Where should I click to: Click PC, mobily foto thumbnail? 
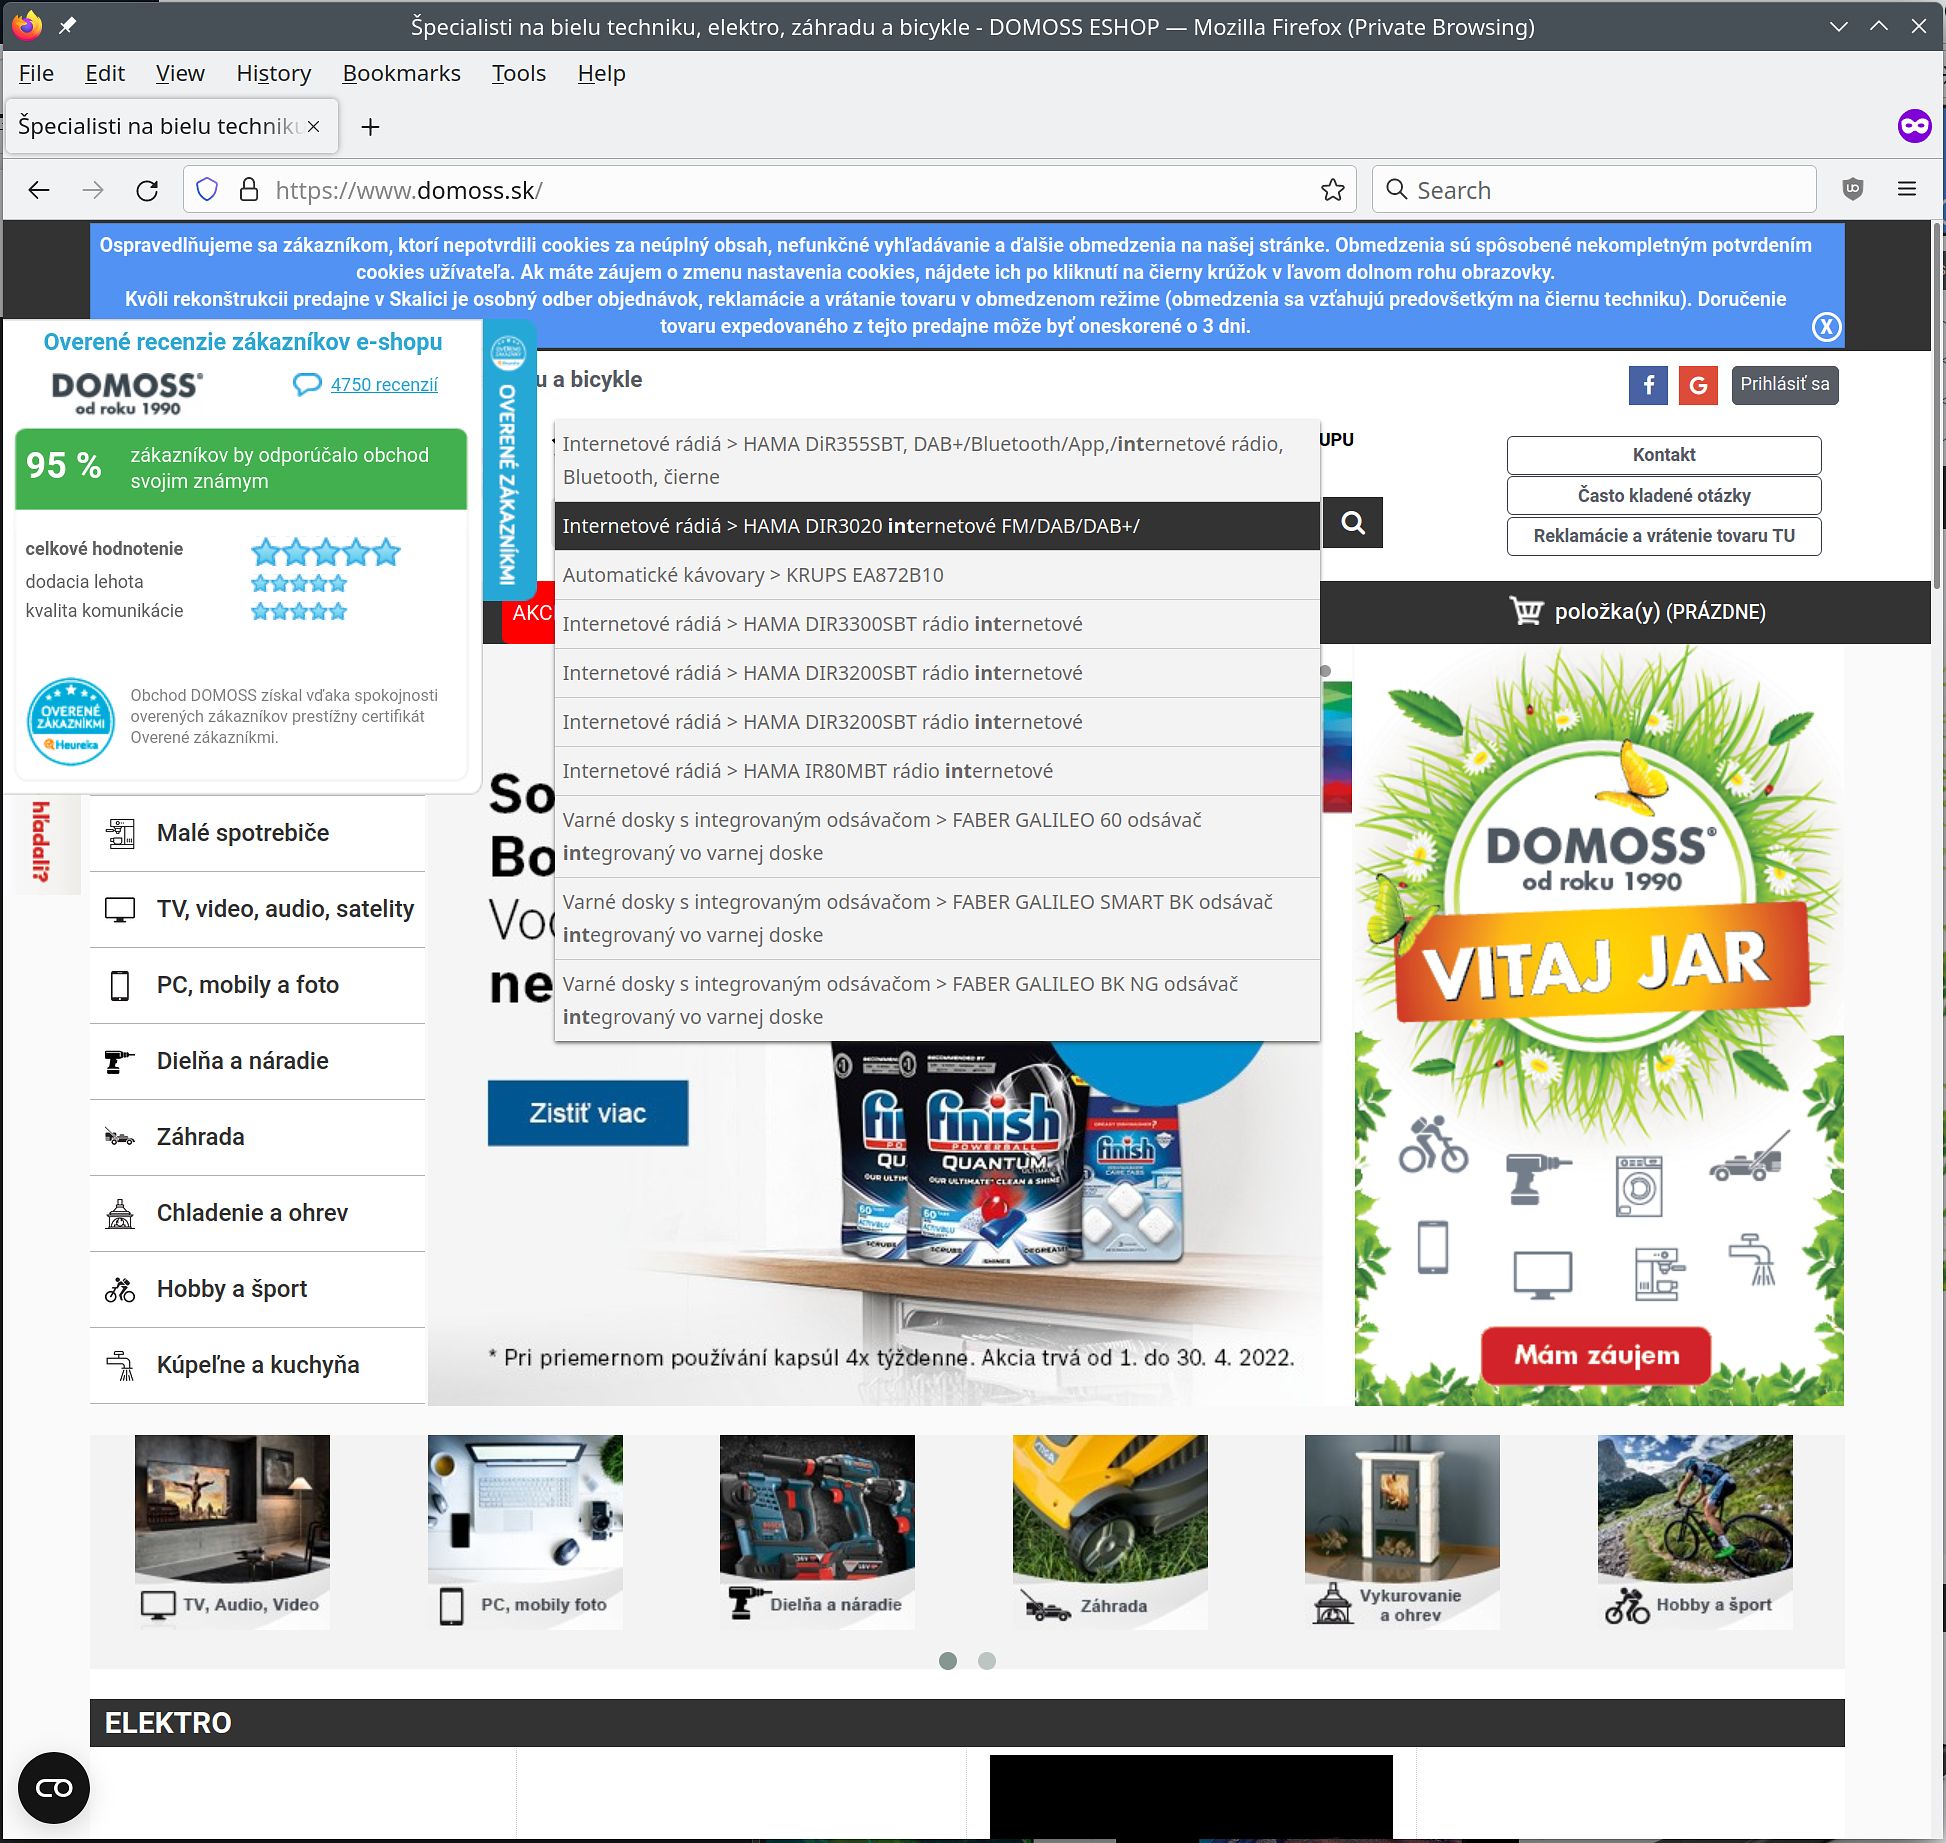click(x=525, y=1532)
